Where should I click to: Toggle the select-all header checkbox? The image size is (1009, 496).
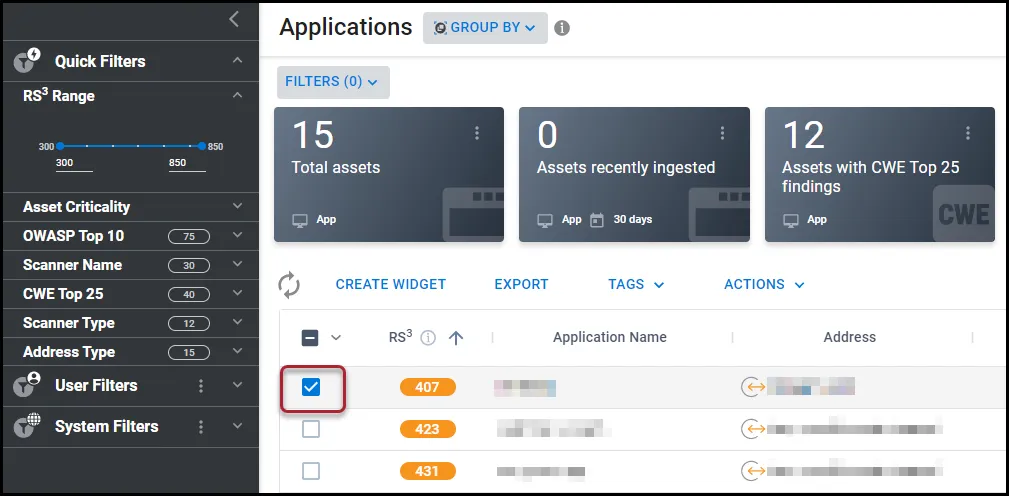coord(310,338)
